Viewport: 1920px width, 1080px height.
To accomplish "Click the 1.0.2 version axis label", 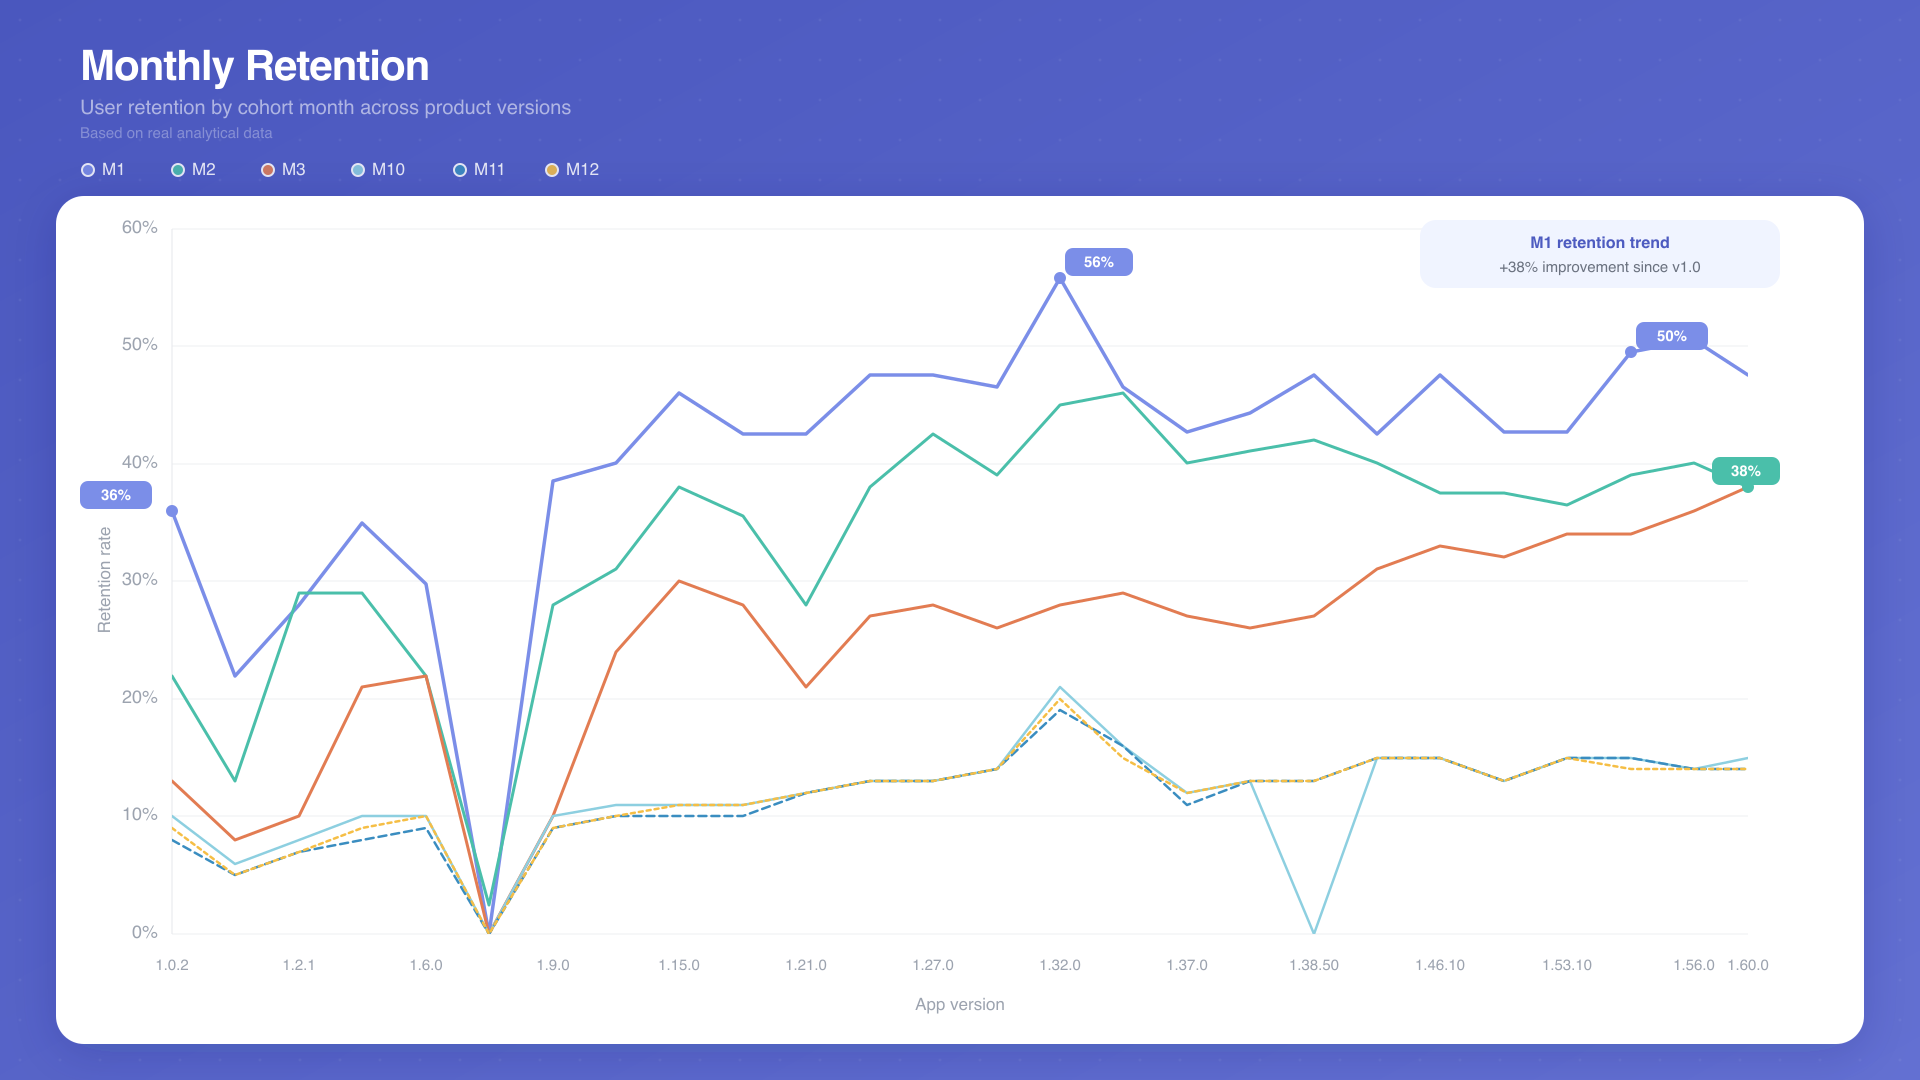I will [172, 965].
